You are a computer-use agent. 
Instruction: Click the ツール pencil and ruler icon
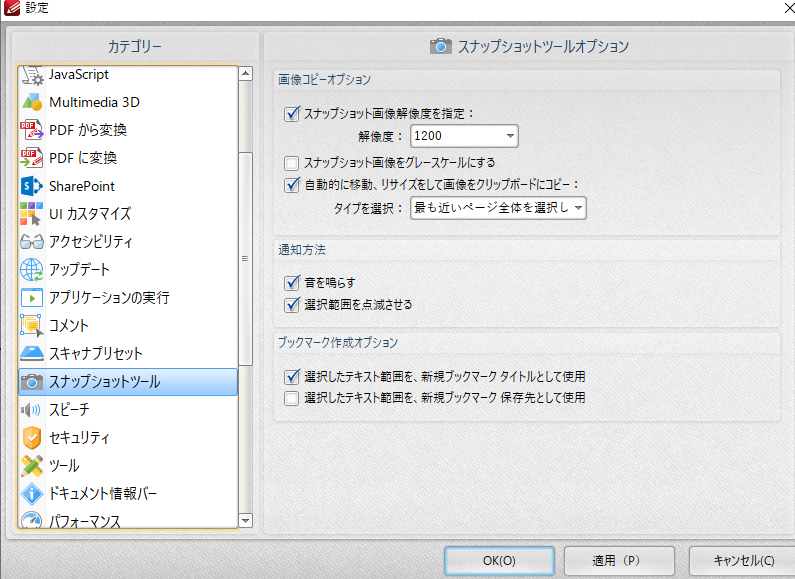tap(32, 465)
